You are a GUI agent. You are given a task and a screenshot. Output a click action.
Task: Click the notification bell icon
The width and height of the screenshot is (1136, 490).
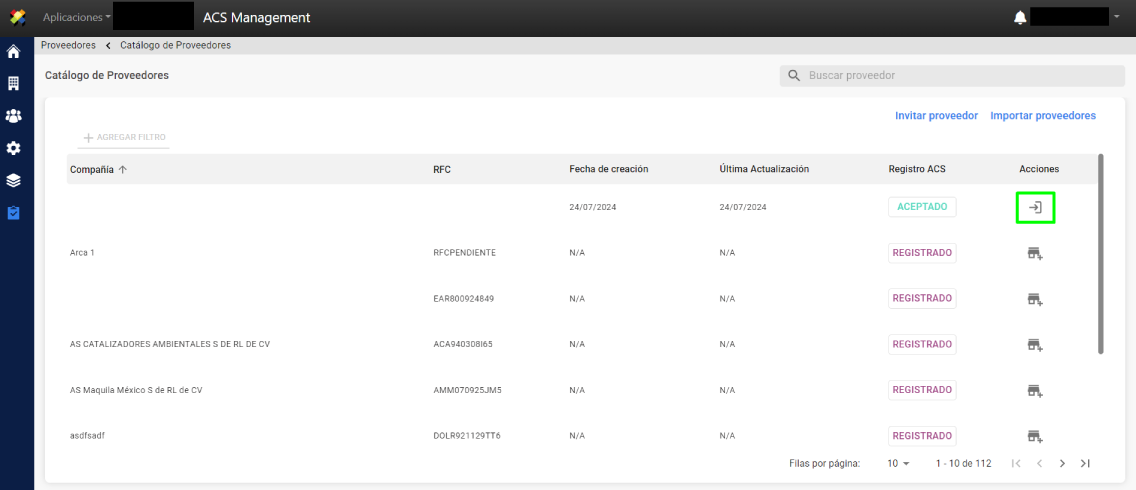click(1020, 17)
